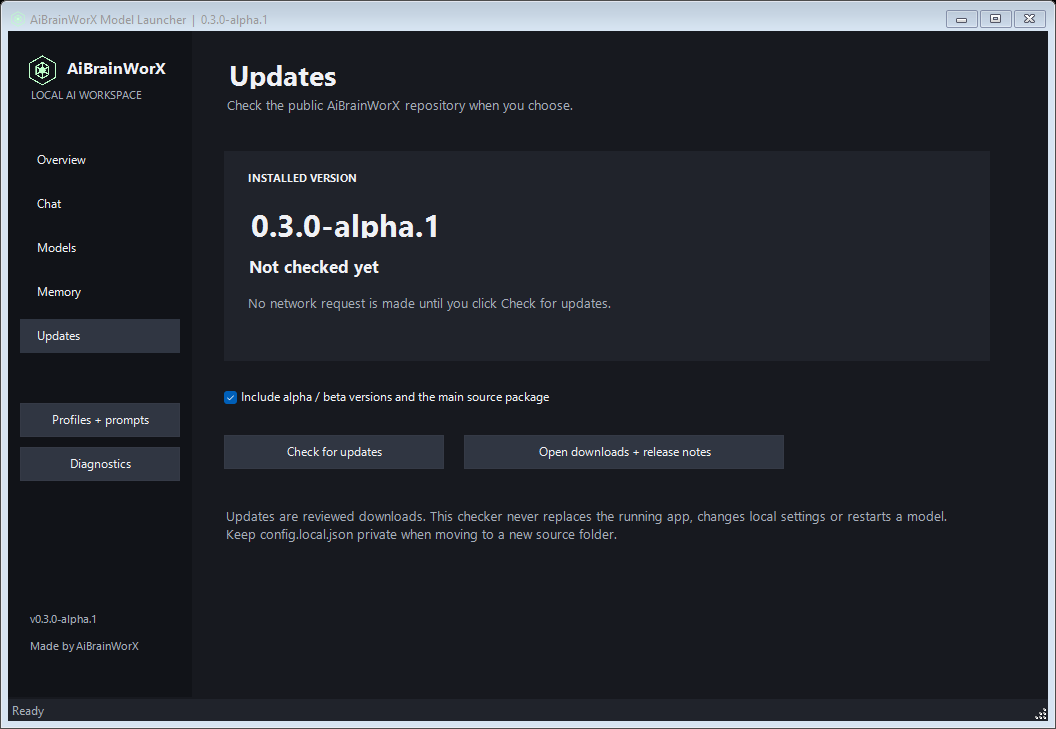This screenshot has height=729, width=1056.
Task: Click the Not checked yet status
Action: [314, 267]
